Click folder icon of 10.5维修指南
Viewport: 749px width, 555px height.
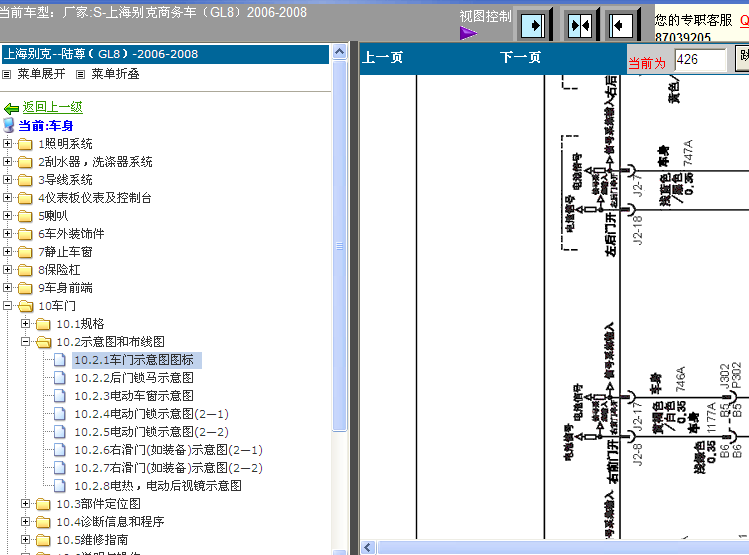43,540
